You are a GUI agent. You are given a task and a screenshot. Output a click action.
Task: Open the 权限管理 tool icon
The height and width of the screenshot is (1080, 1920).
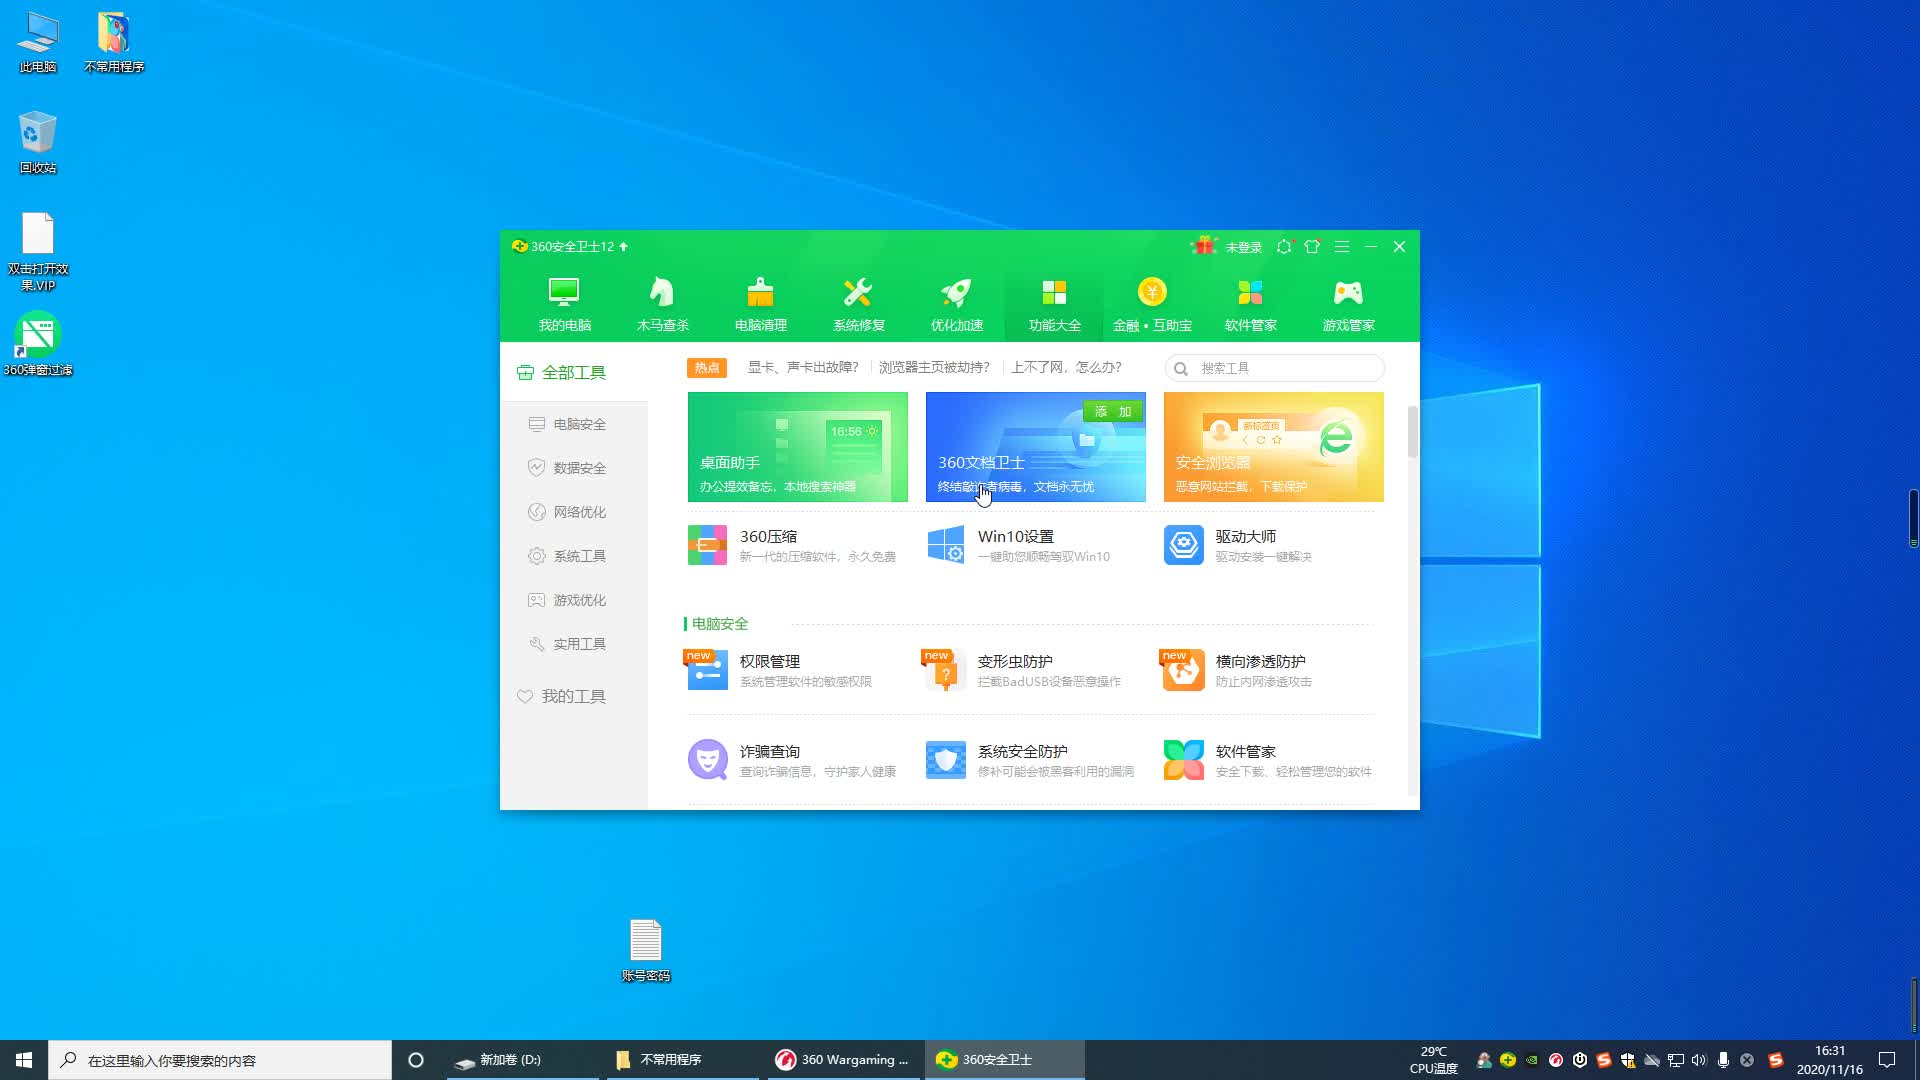[707, 670]
